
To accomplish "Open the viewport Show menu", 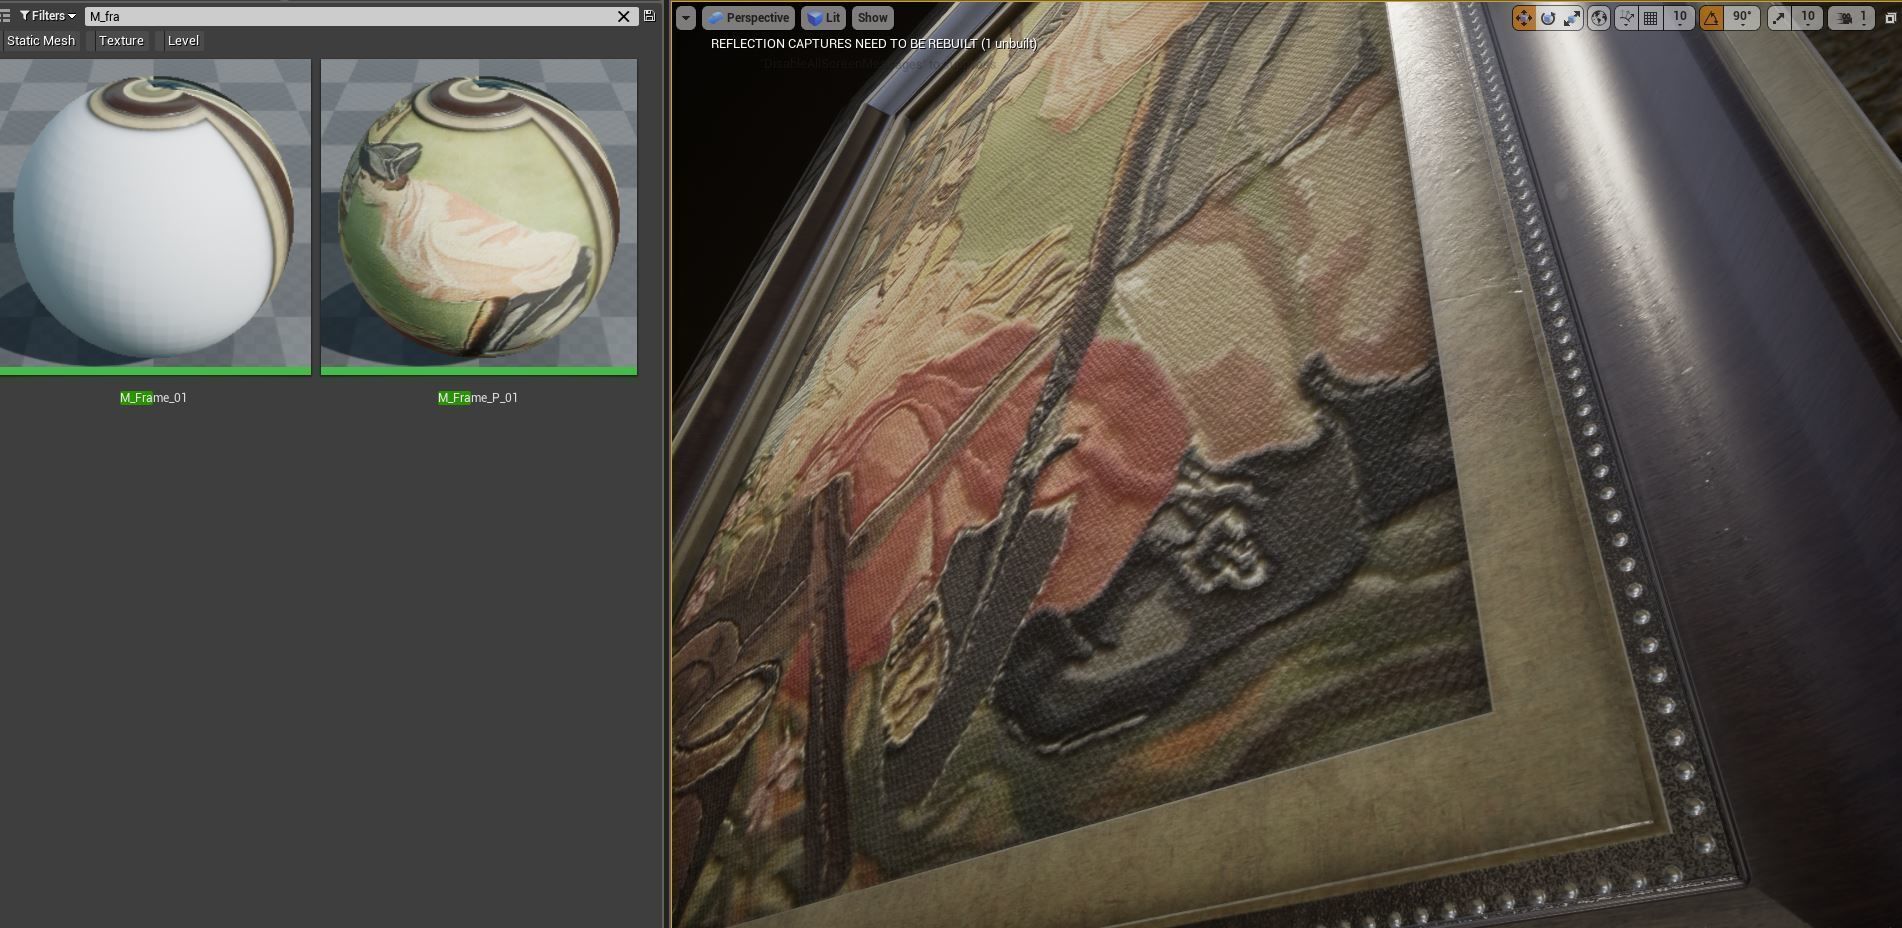I will 872,18.
